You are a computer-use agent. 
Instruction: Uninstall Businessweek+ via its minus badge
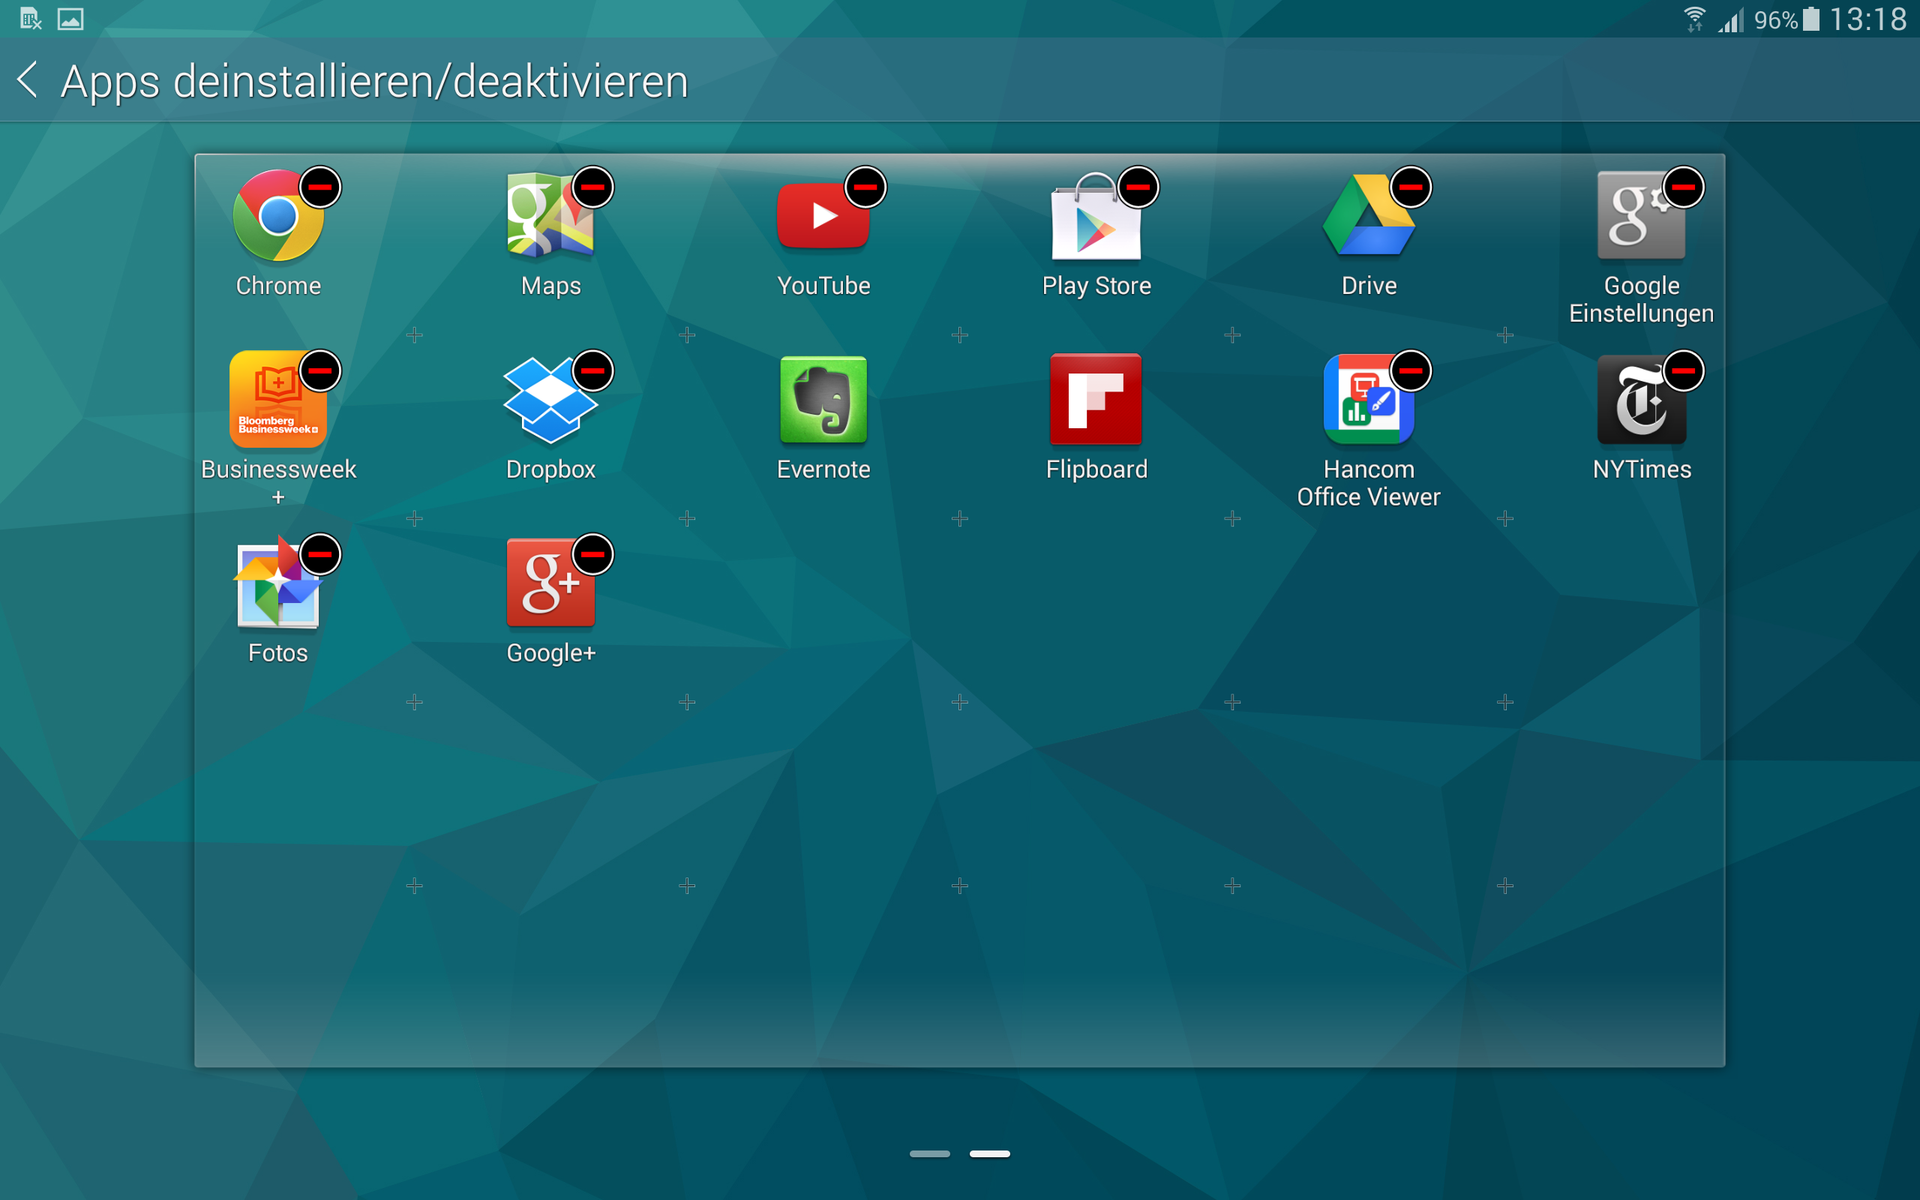pos(320,371)
